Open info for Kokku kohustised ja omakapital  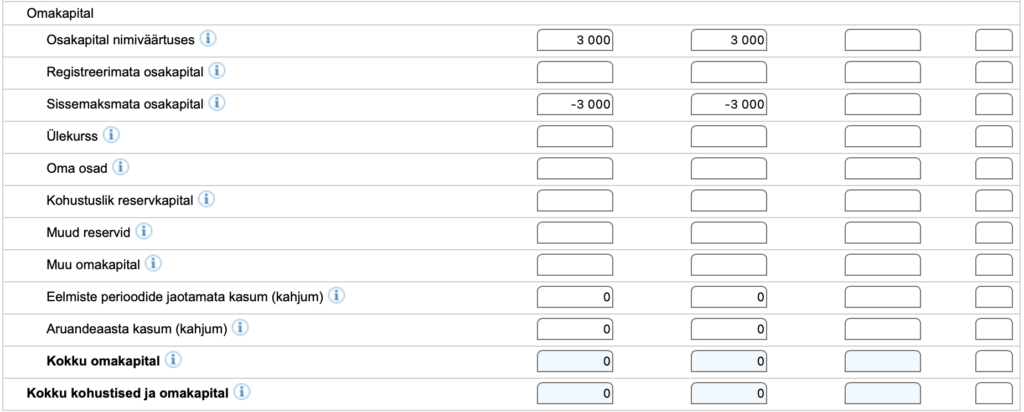[242, 392]
